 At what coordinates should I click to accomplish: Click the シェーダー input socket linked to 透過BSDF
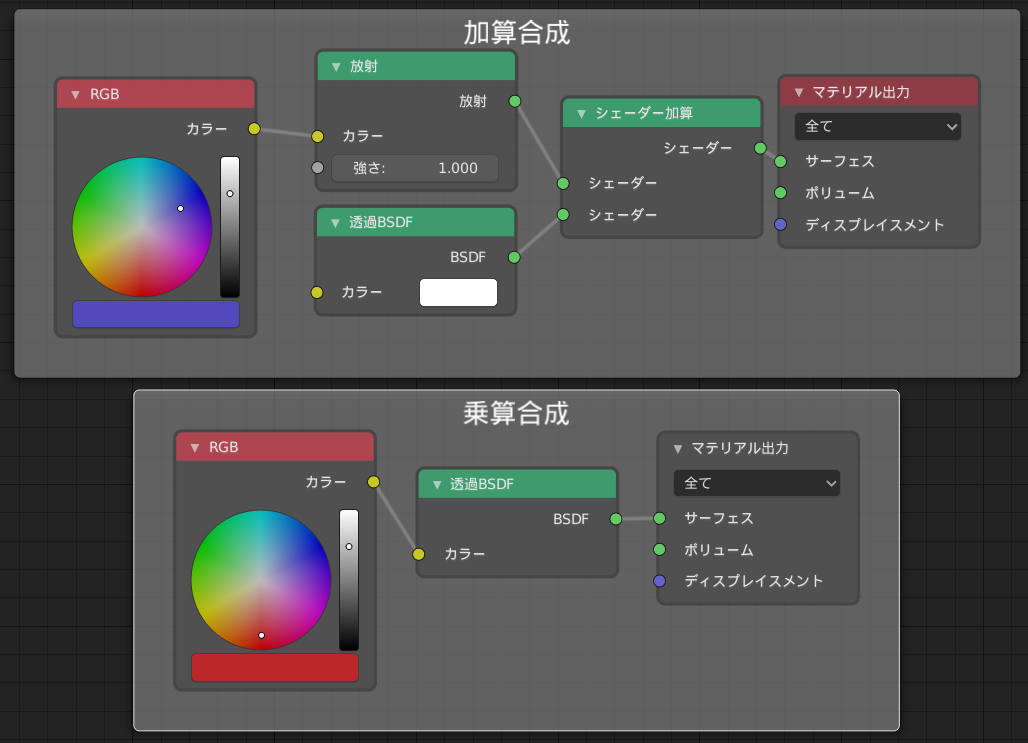[x=563, y=214]
